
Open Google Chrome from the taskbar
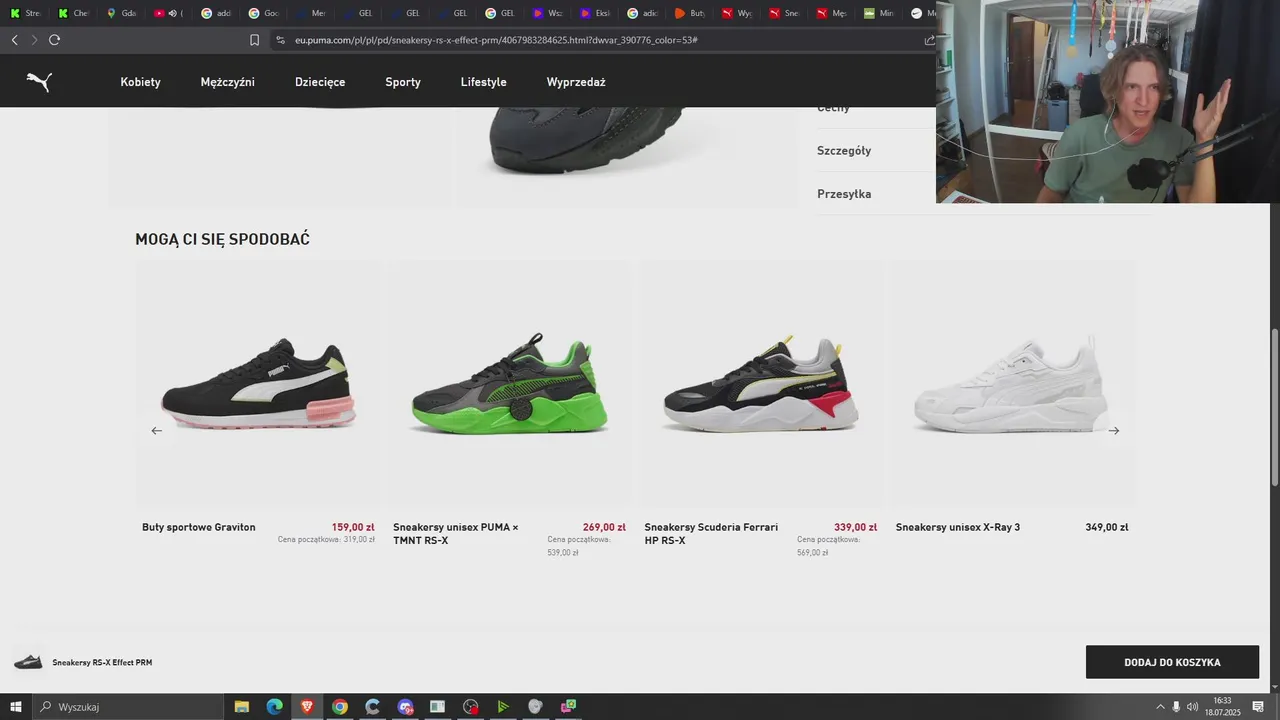(x=340, y=707)
